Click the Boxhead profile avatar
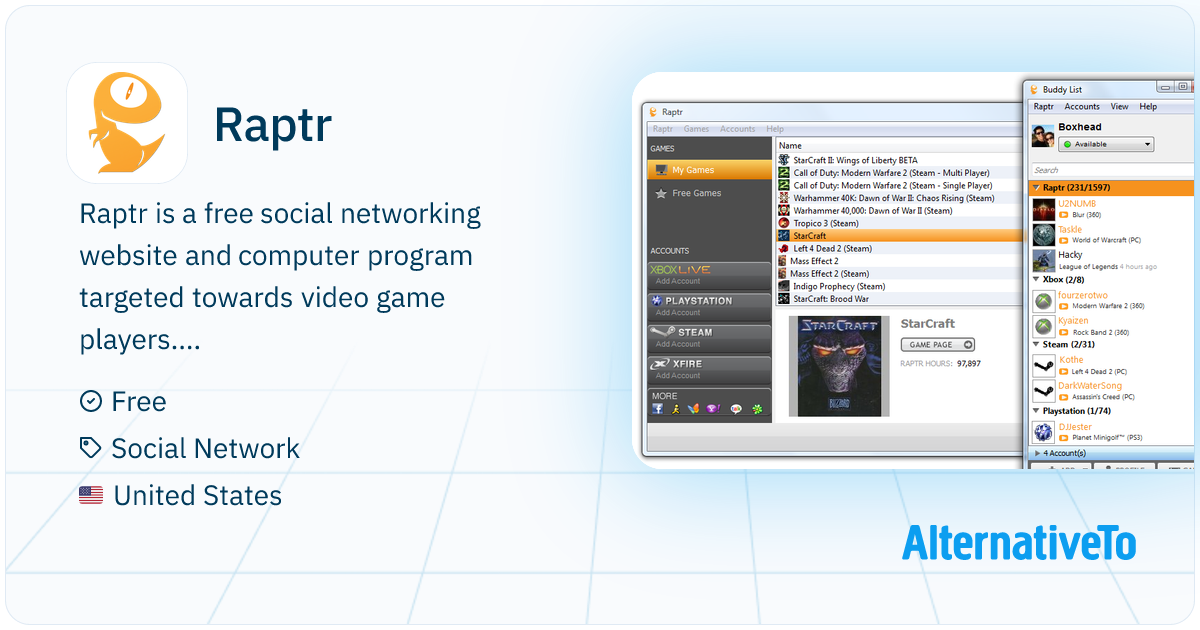 [x=1043, y=134]
